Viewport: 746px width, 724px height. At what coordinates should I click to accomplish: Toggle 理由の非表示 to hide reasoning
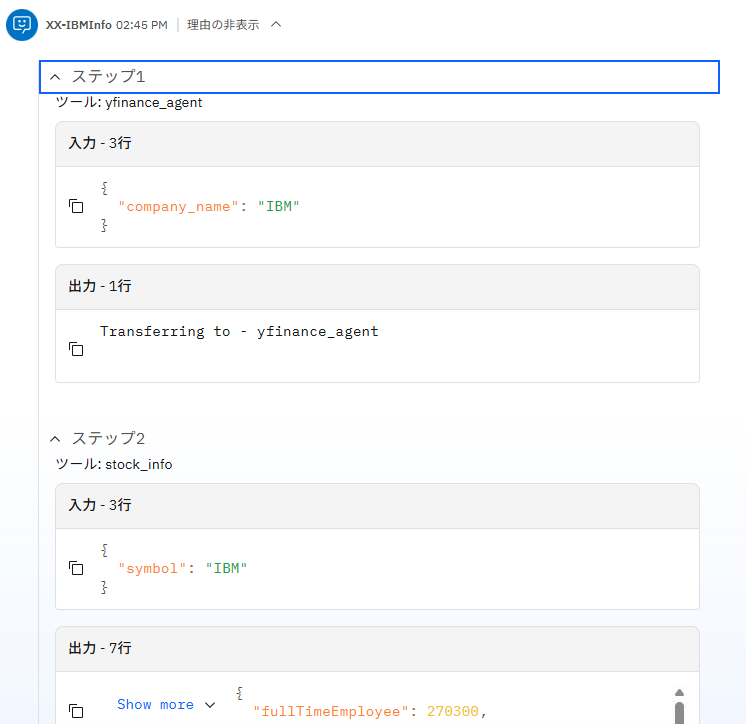point(234,25)
